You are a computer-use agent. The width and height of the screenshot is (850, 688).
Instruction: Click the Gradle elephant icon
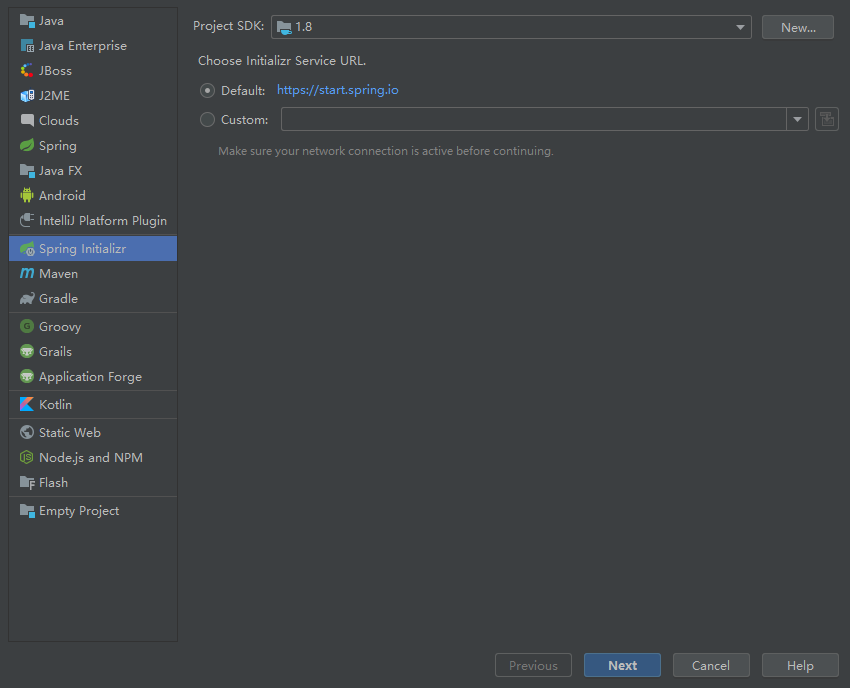click(27, 298)
